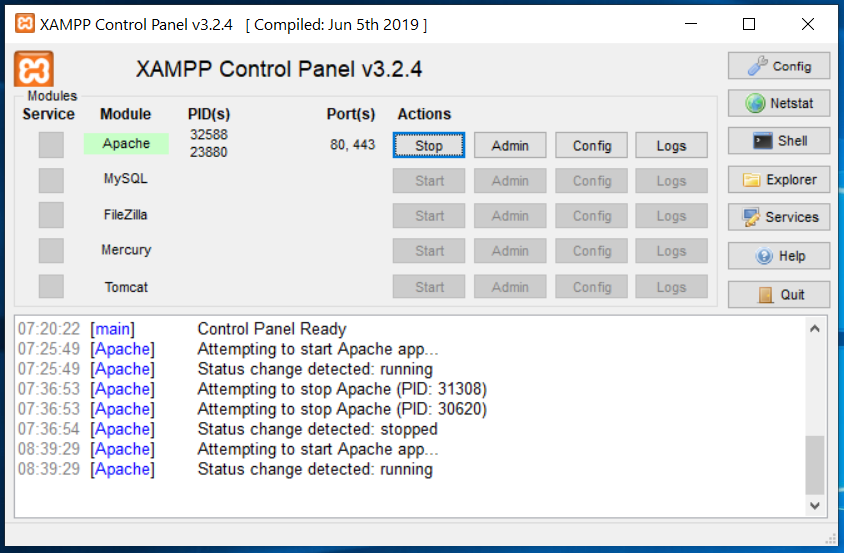Toggle Apache service install checkbox
Screen dimensions: 844x553
pyautogui.click(x=51, y=145)
